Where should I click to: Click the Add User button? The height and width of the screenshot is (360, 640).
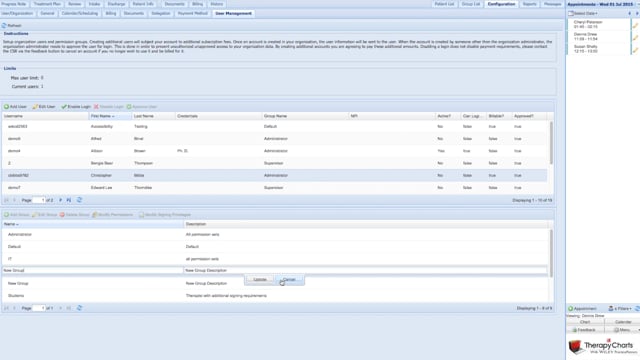15,107
